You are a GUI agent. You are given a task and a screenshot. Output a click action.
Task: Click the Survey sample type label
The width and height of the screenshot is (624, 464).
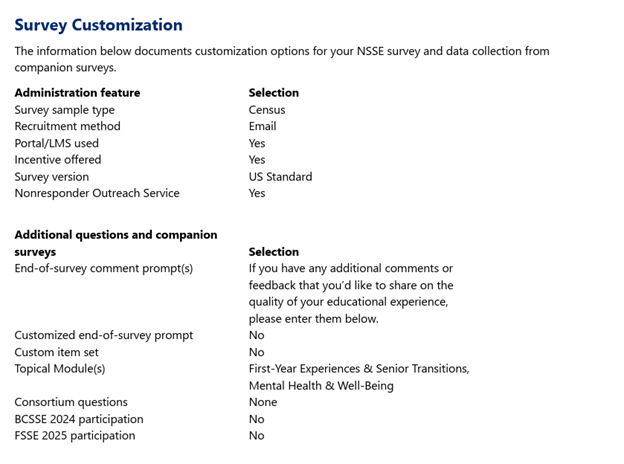point(64,110)
